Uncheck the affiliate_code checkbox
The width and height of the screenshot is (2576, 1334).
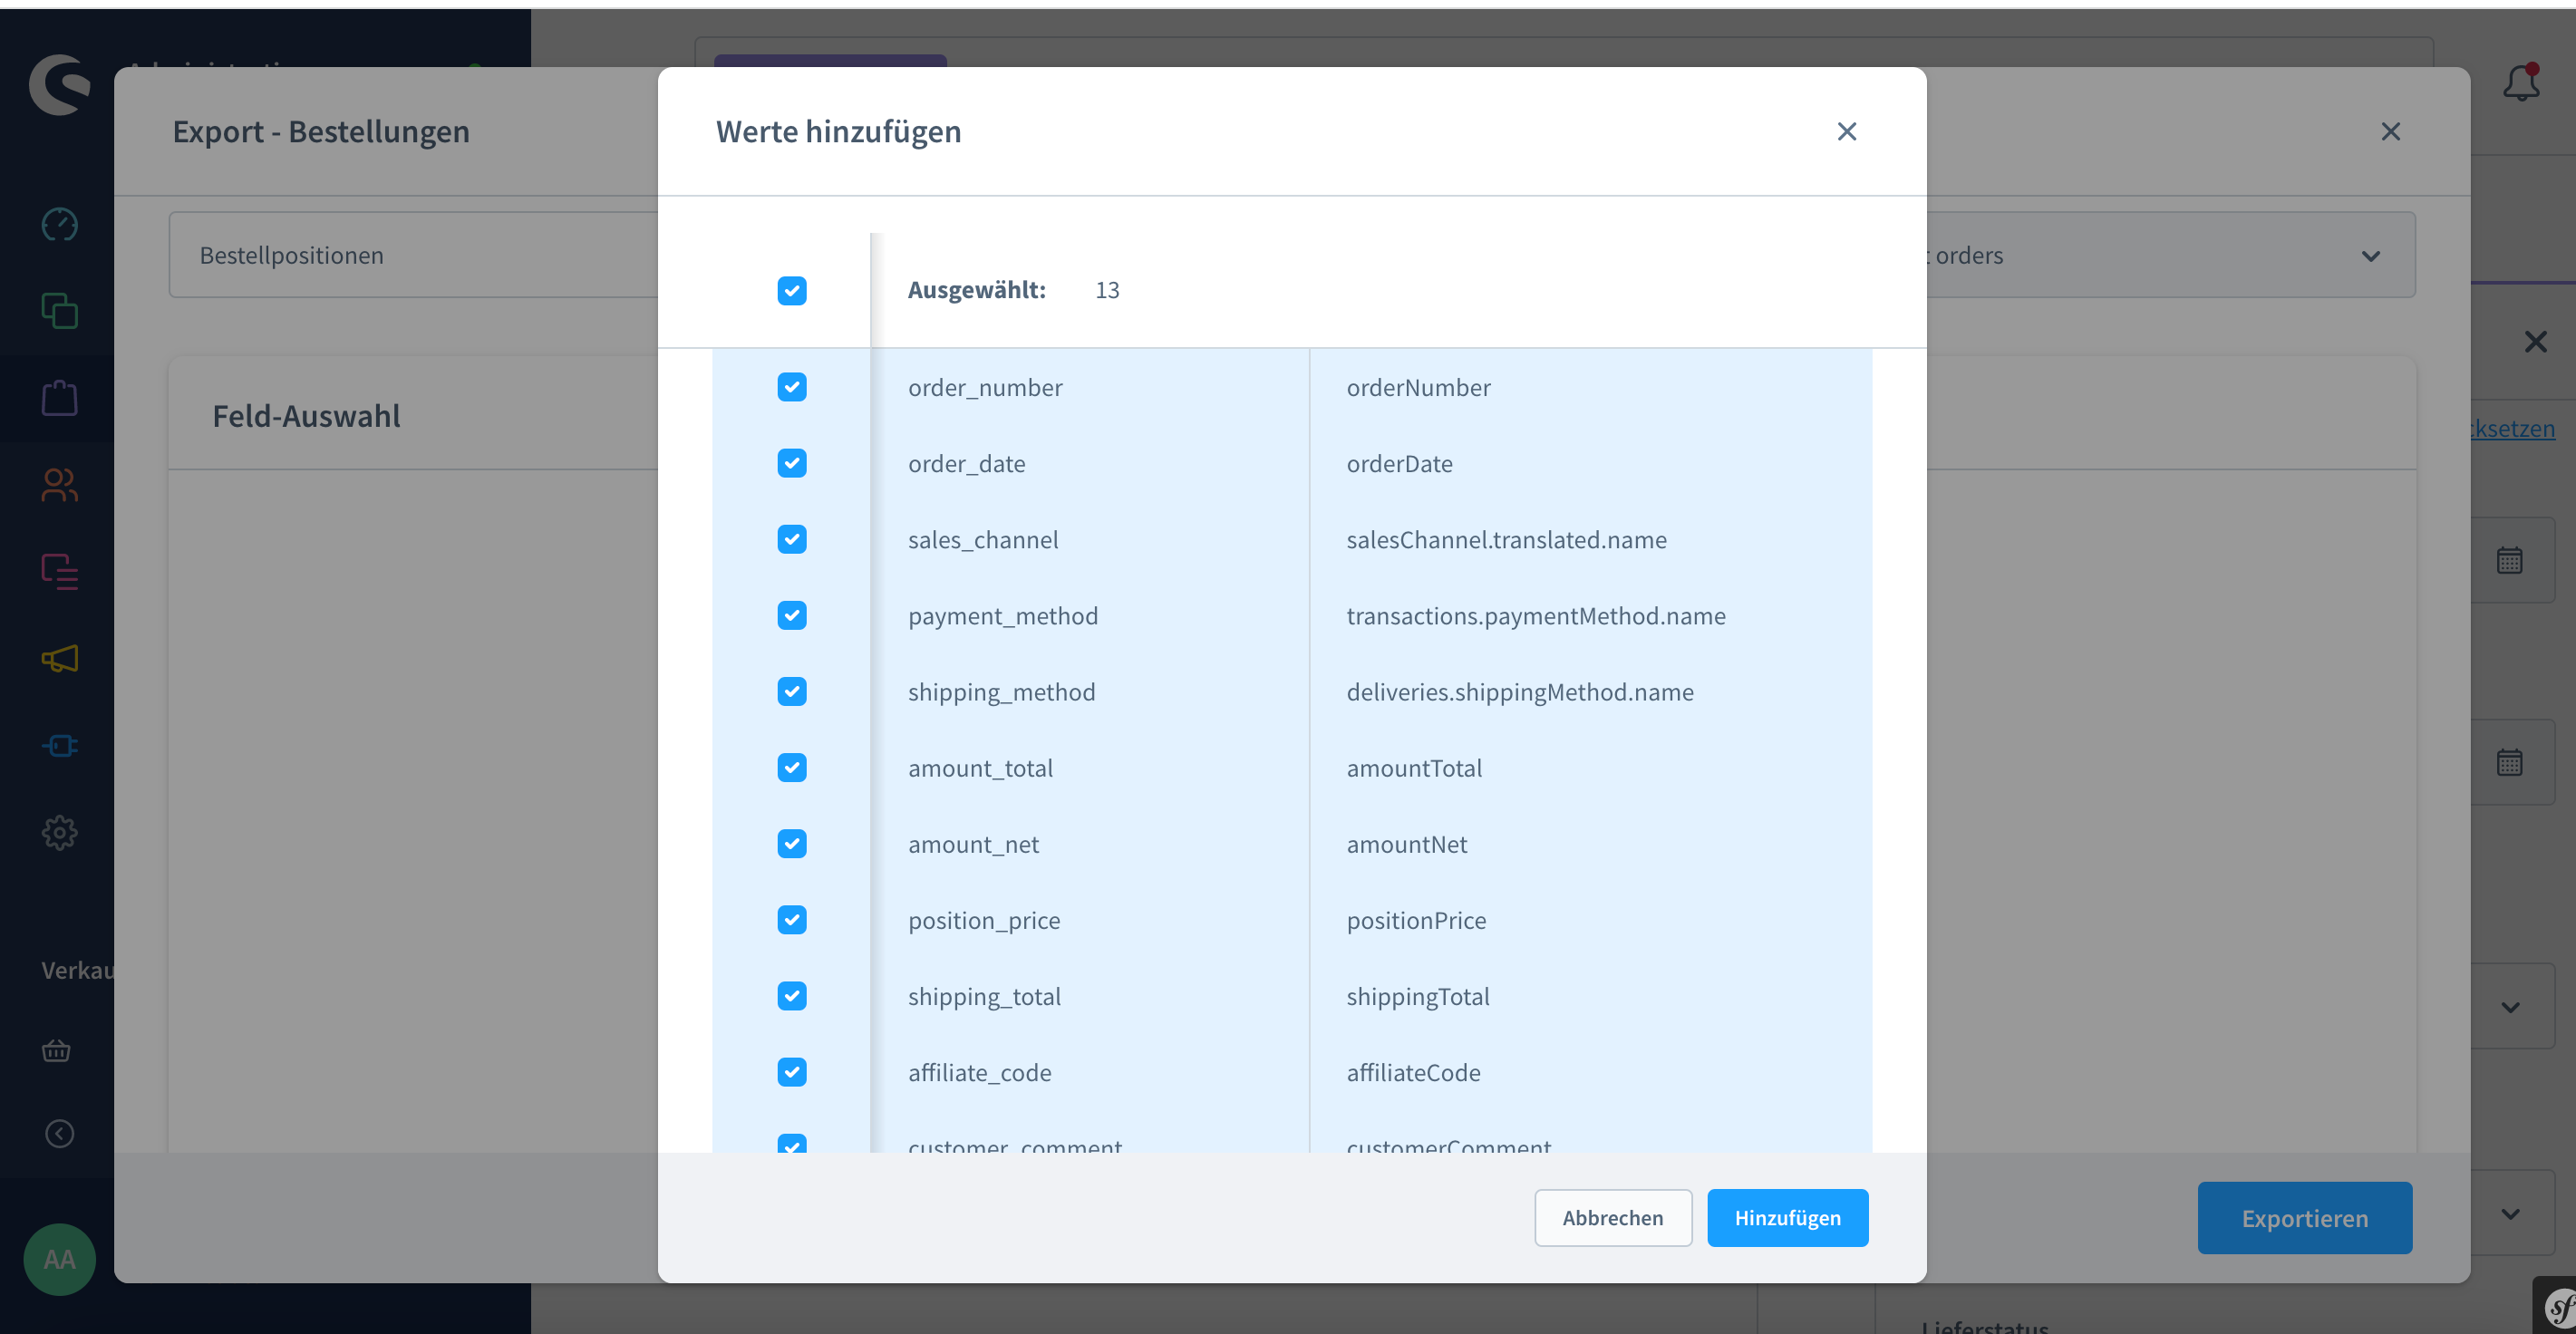(792, 1071)
